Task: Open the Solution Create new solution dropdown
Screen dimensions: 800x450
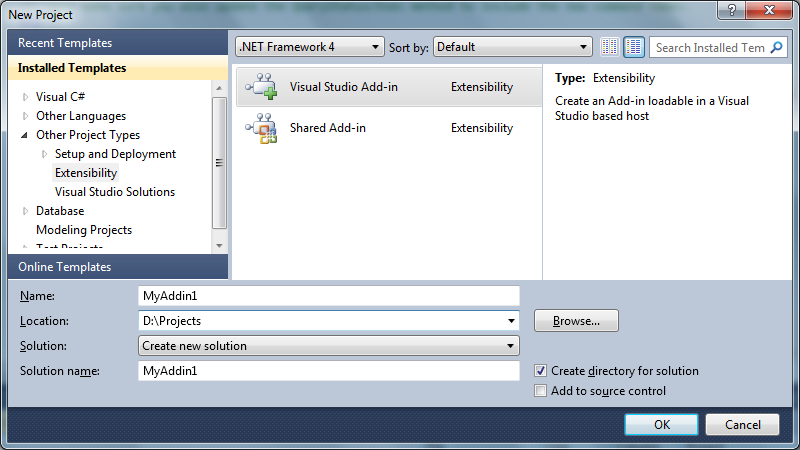Action: (329, 346)
